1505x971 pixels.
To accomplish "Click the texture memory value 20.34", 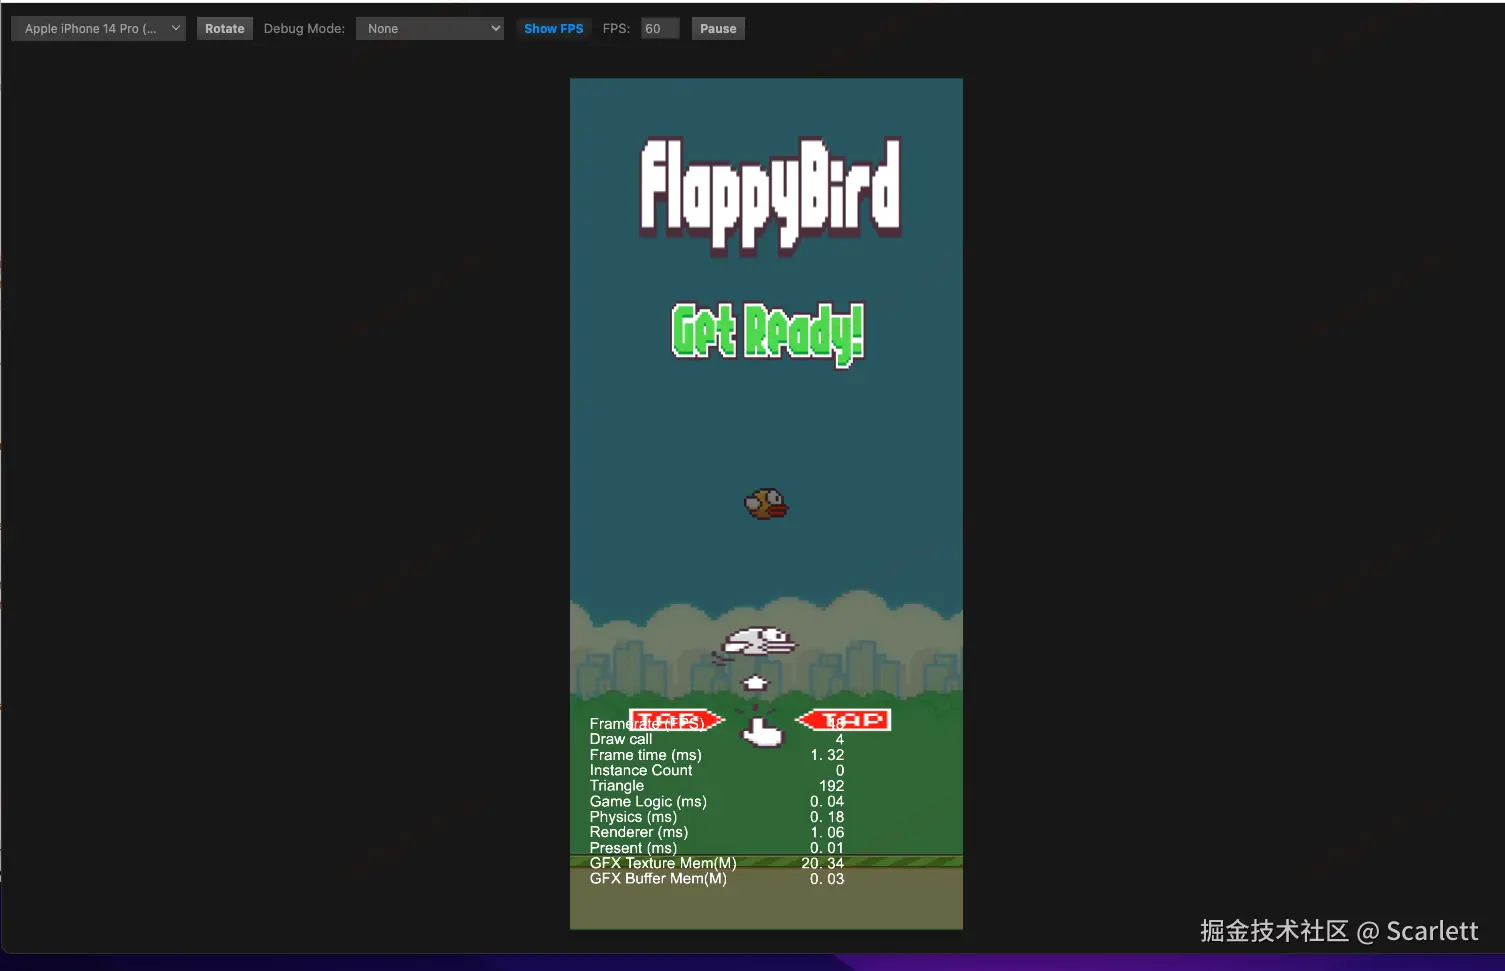I will (823, 863).
